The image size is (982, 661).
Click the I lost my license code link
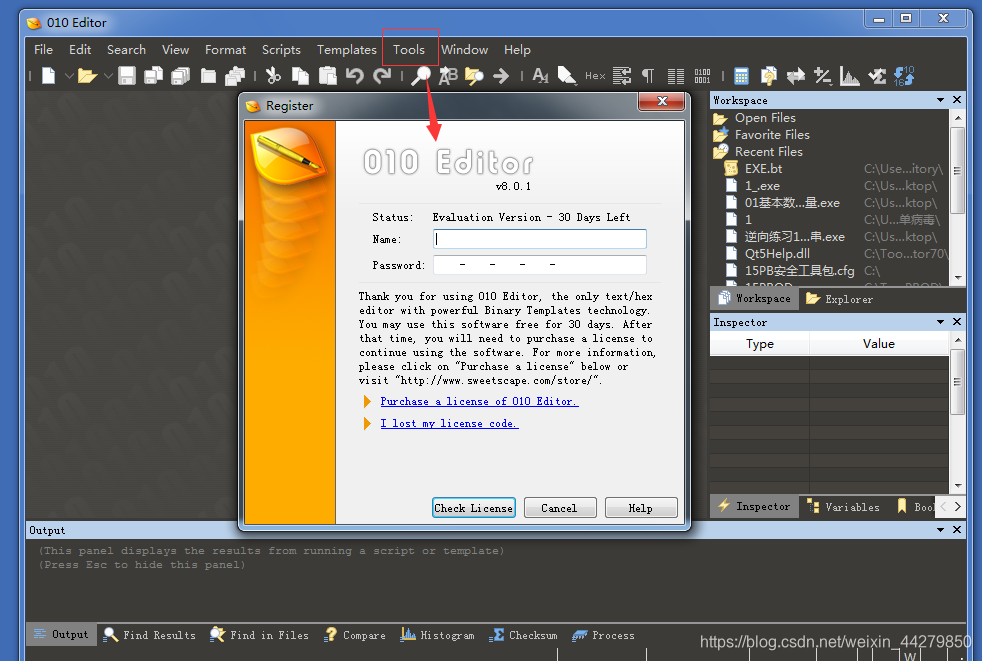pyautogui.click(x=449, y=424)
